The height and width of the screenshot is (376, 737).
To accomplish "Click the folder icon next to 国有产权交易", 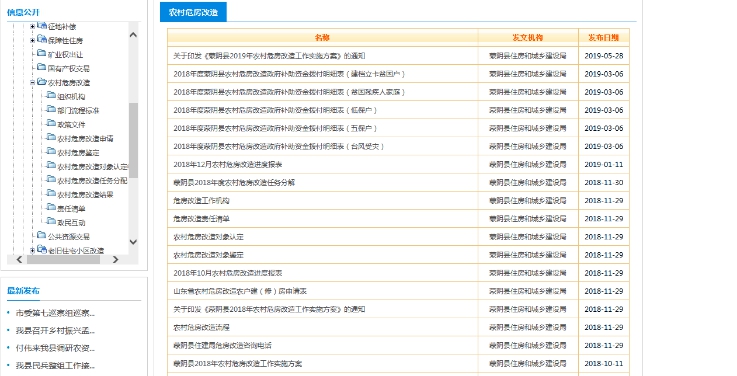I will coord(41,67).
